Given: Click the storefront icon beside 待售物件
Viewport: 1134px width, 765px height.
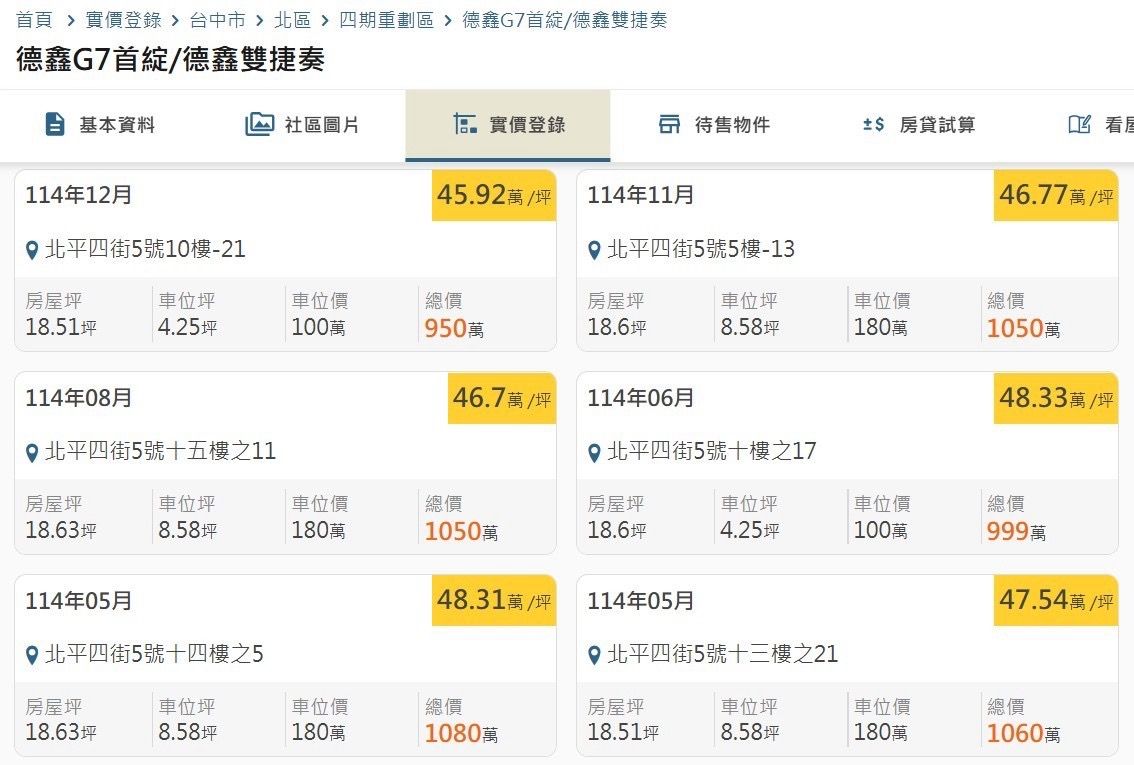Looking at the screenshot, I should tap(669, 125).
